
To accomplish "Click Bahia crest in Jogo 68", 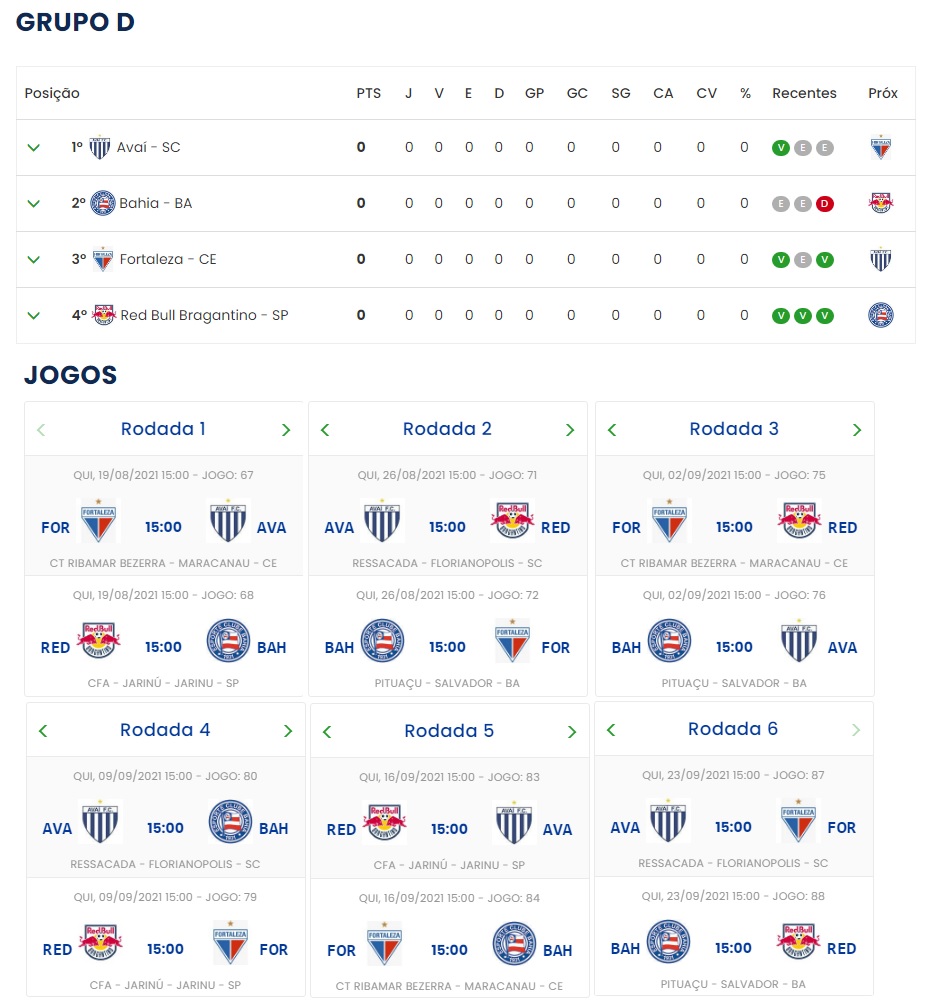I will click(228, 640).
